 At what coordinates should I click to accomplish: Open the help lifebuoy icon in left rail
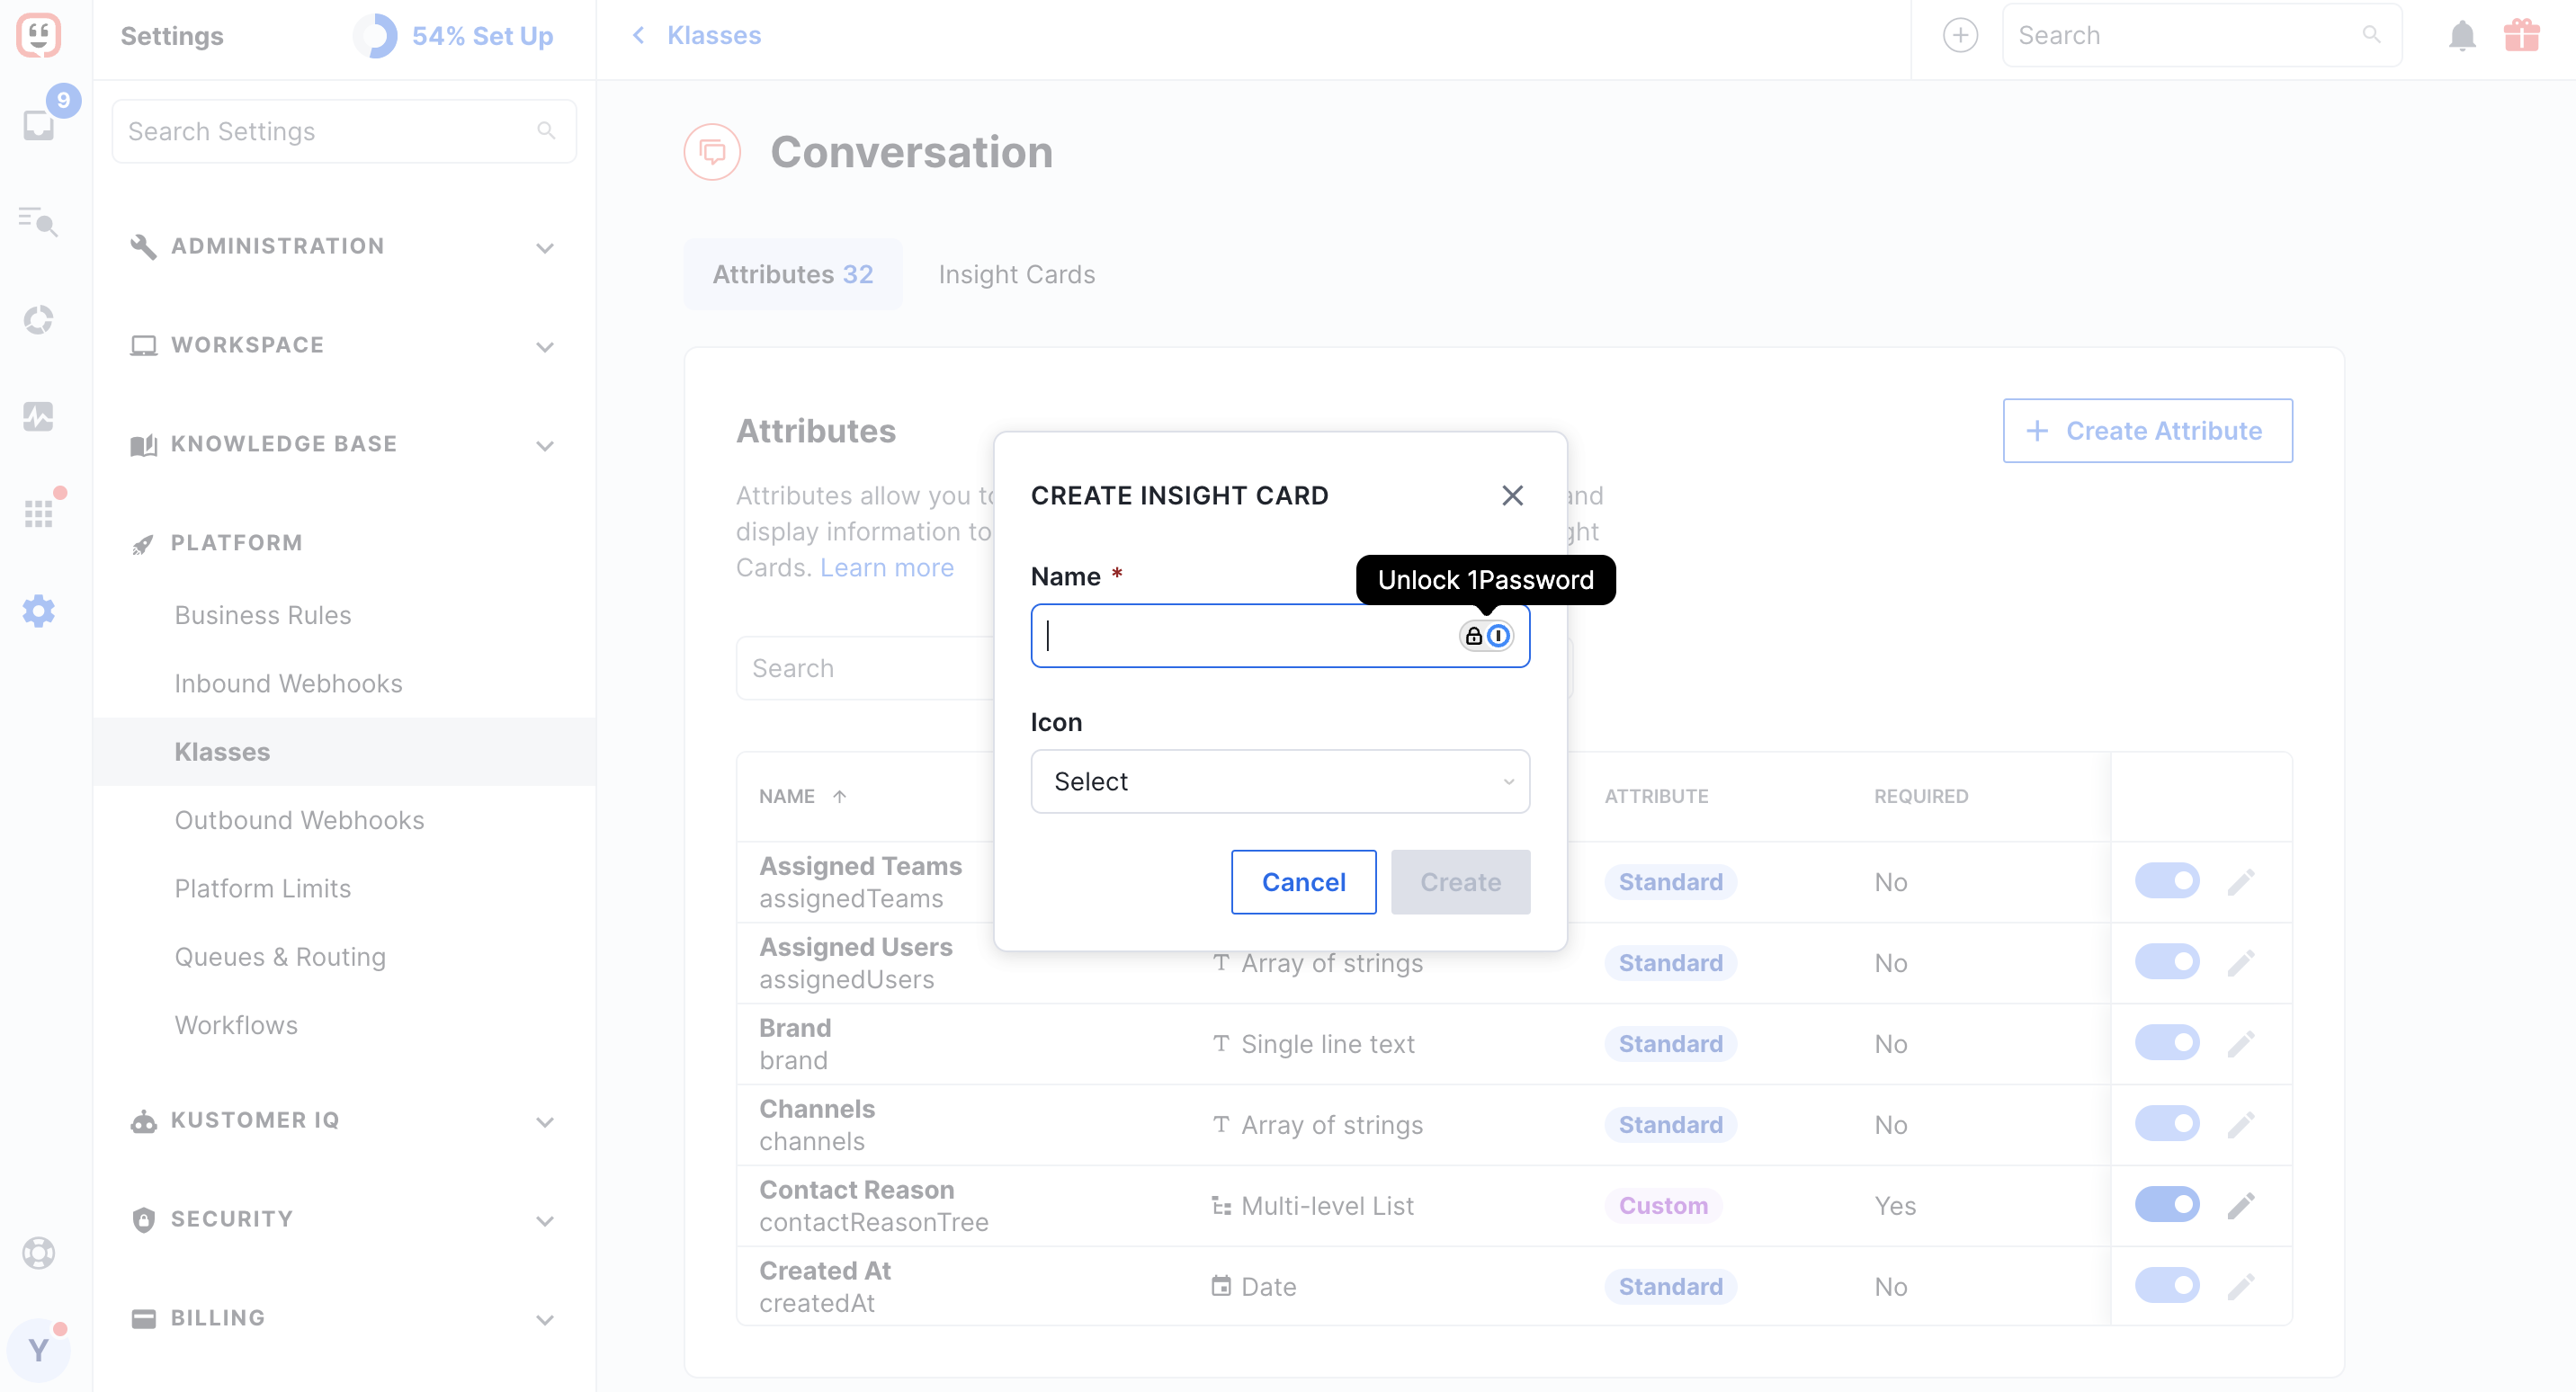[x=39, y=1253]
